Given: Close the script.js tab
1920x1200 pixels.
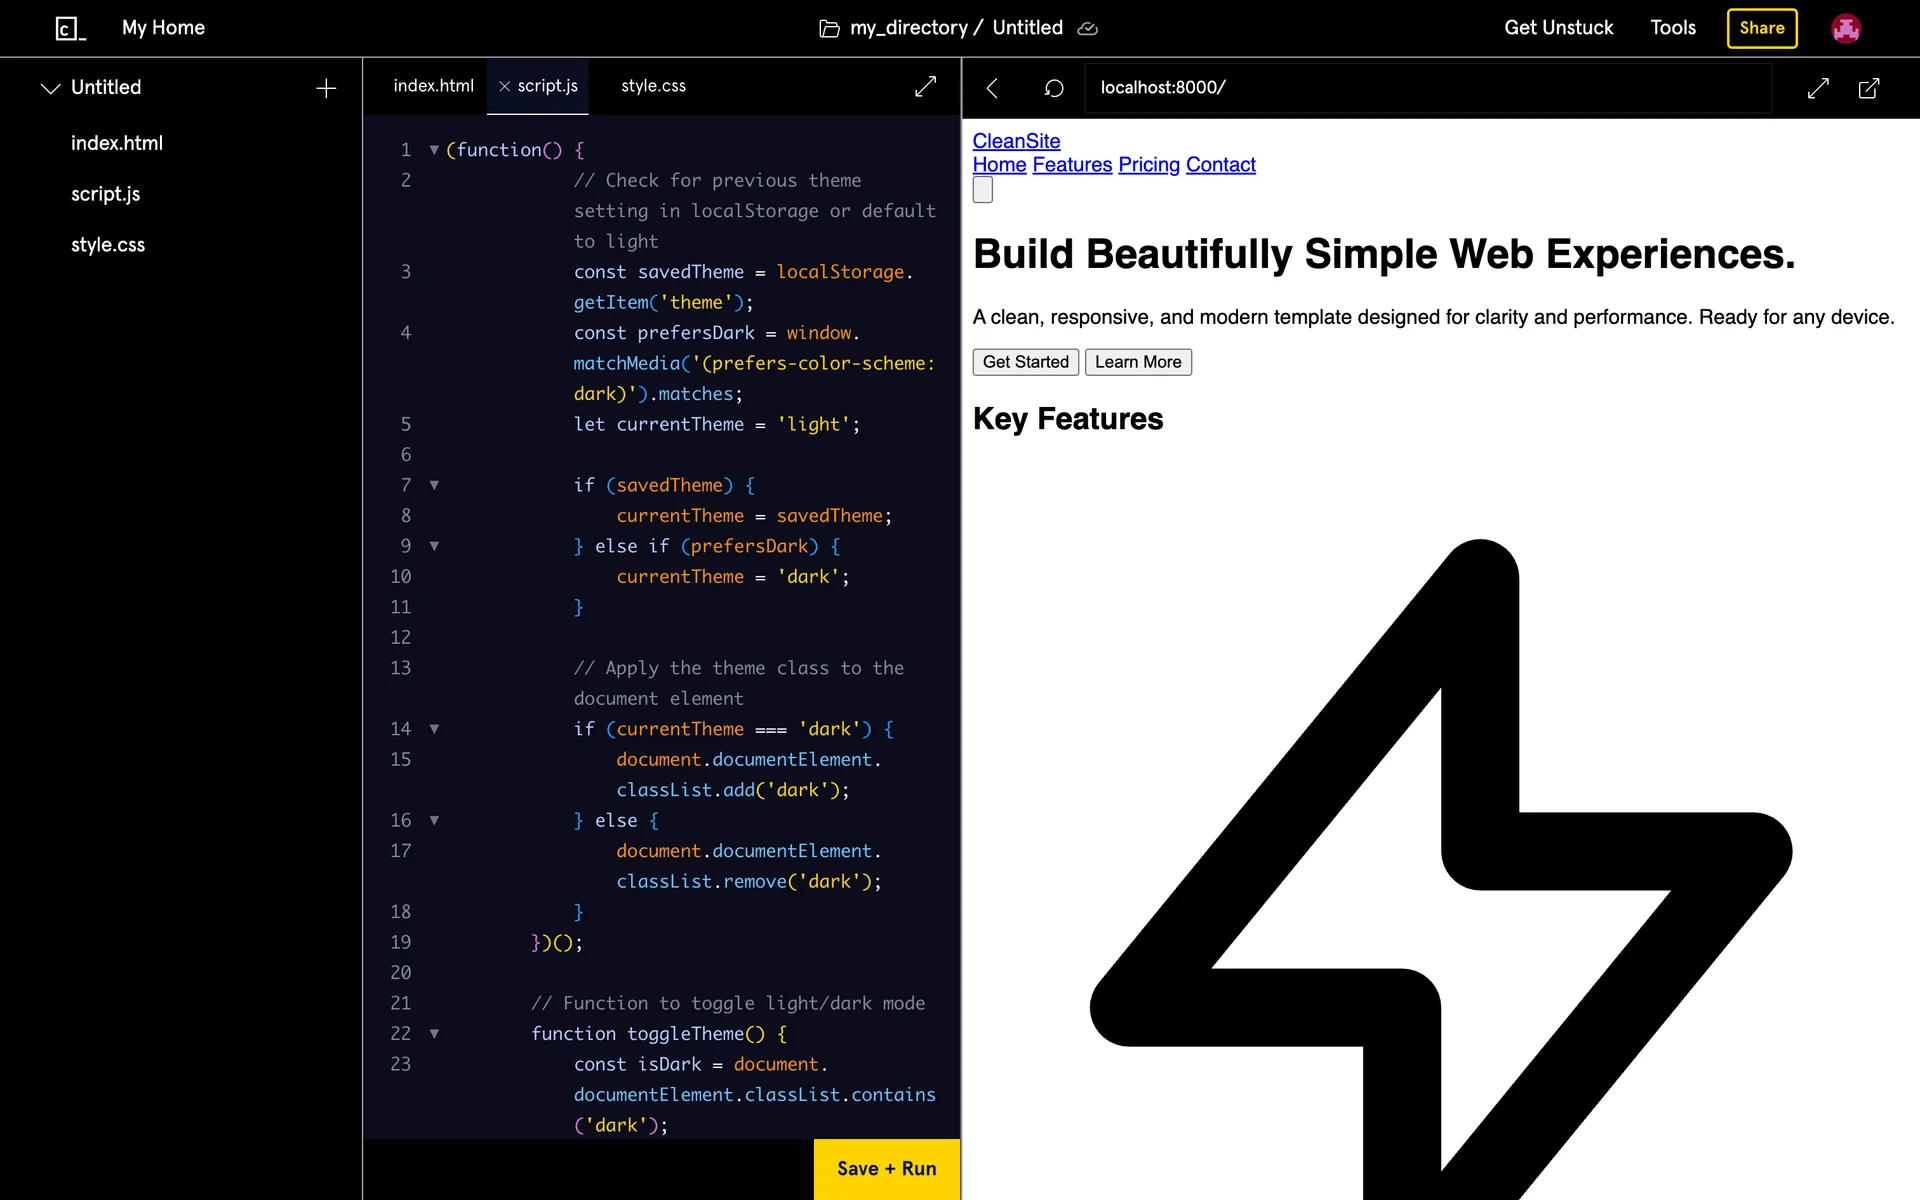Looking at the screenshot, I should (x=504, y=87).
